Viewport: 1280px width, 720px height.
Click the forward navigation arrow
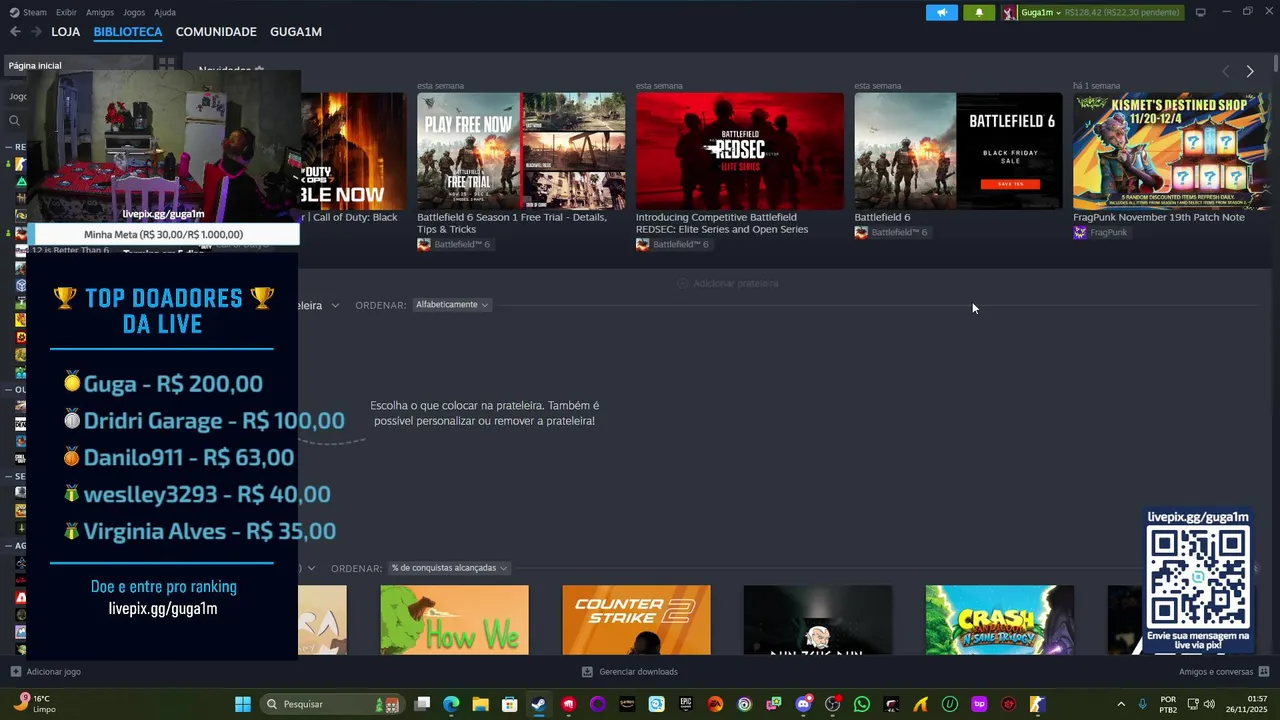36,32
